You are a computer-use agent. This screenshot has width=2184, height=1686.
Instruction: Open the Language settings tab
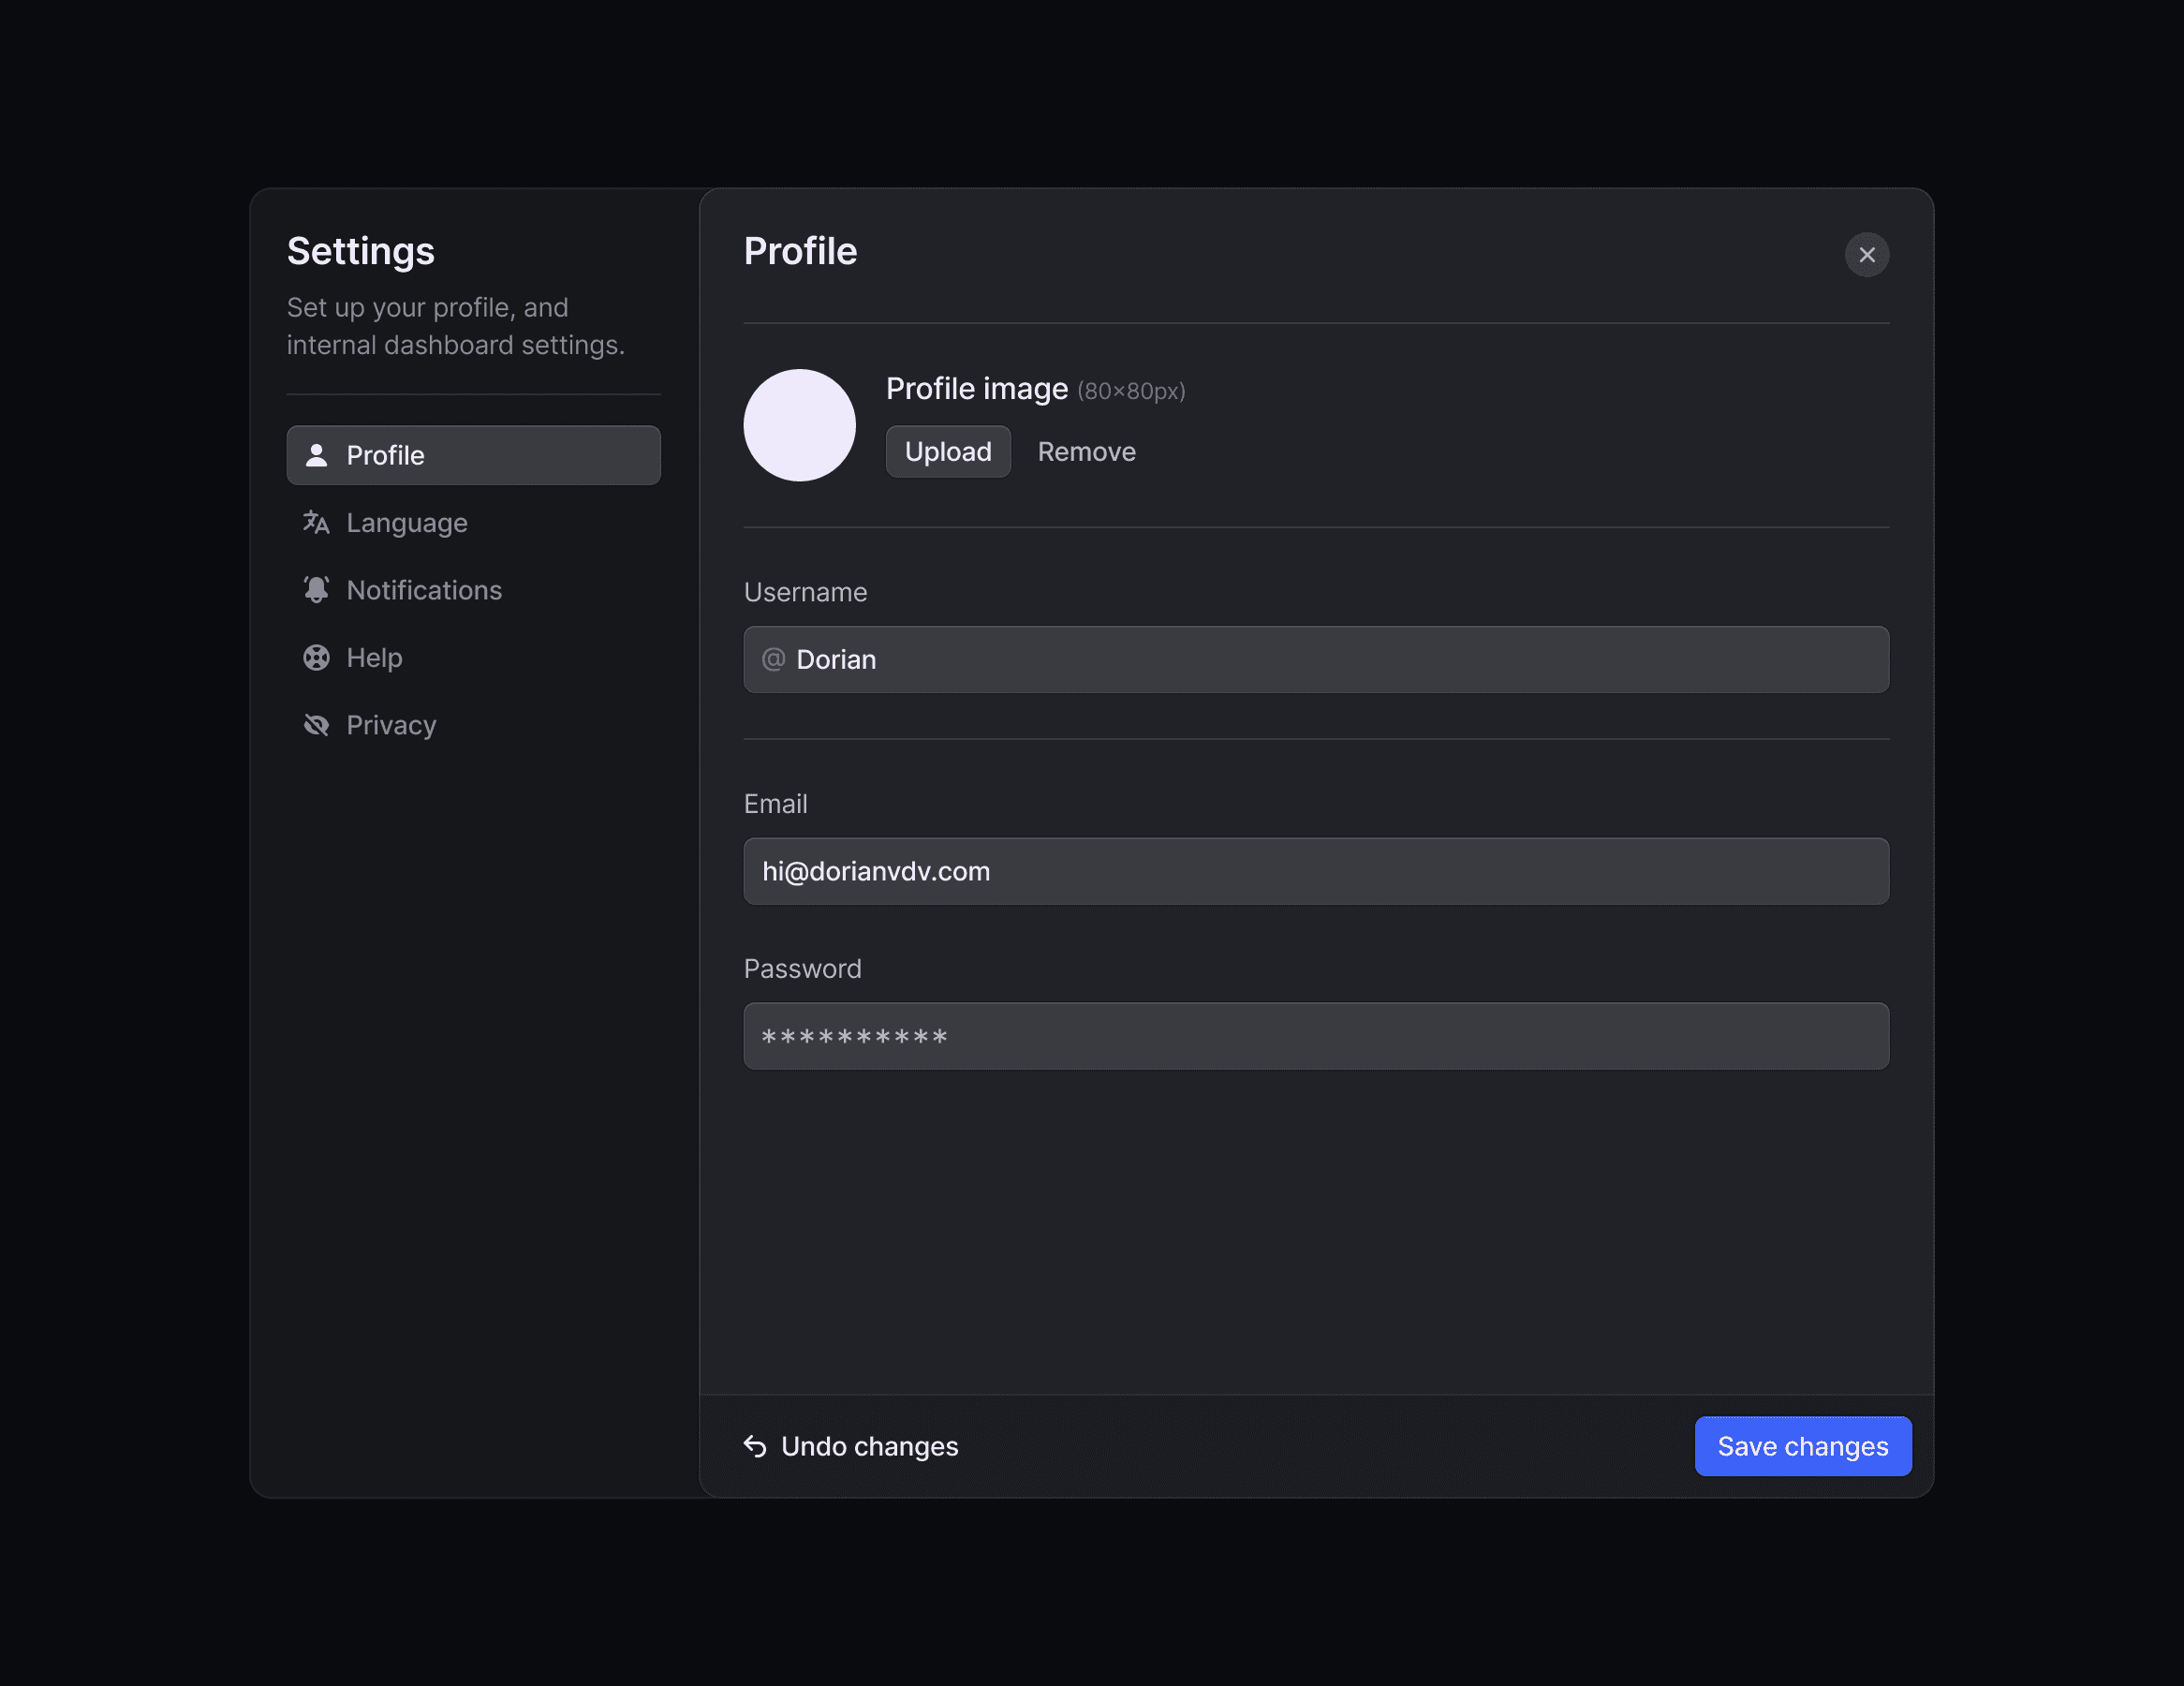pos(407,522)
